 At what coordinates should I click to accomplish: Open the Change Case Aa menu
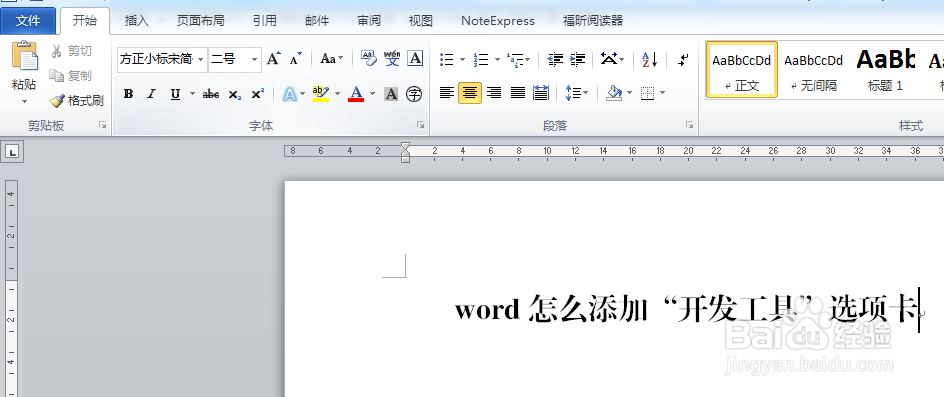[x=331, y=58]
